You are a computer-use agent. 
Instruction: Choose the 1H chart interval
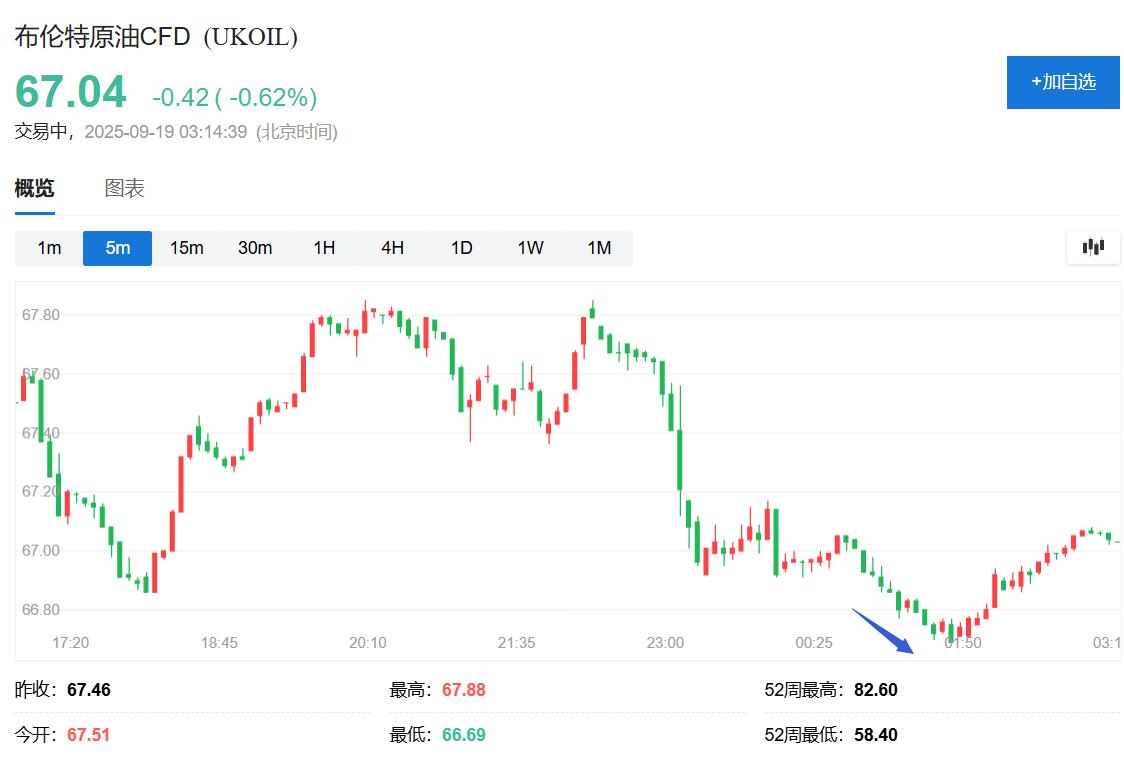(x=324, y=248)
